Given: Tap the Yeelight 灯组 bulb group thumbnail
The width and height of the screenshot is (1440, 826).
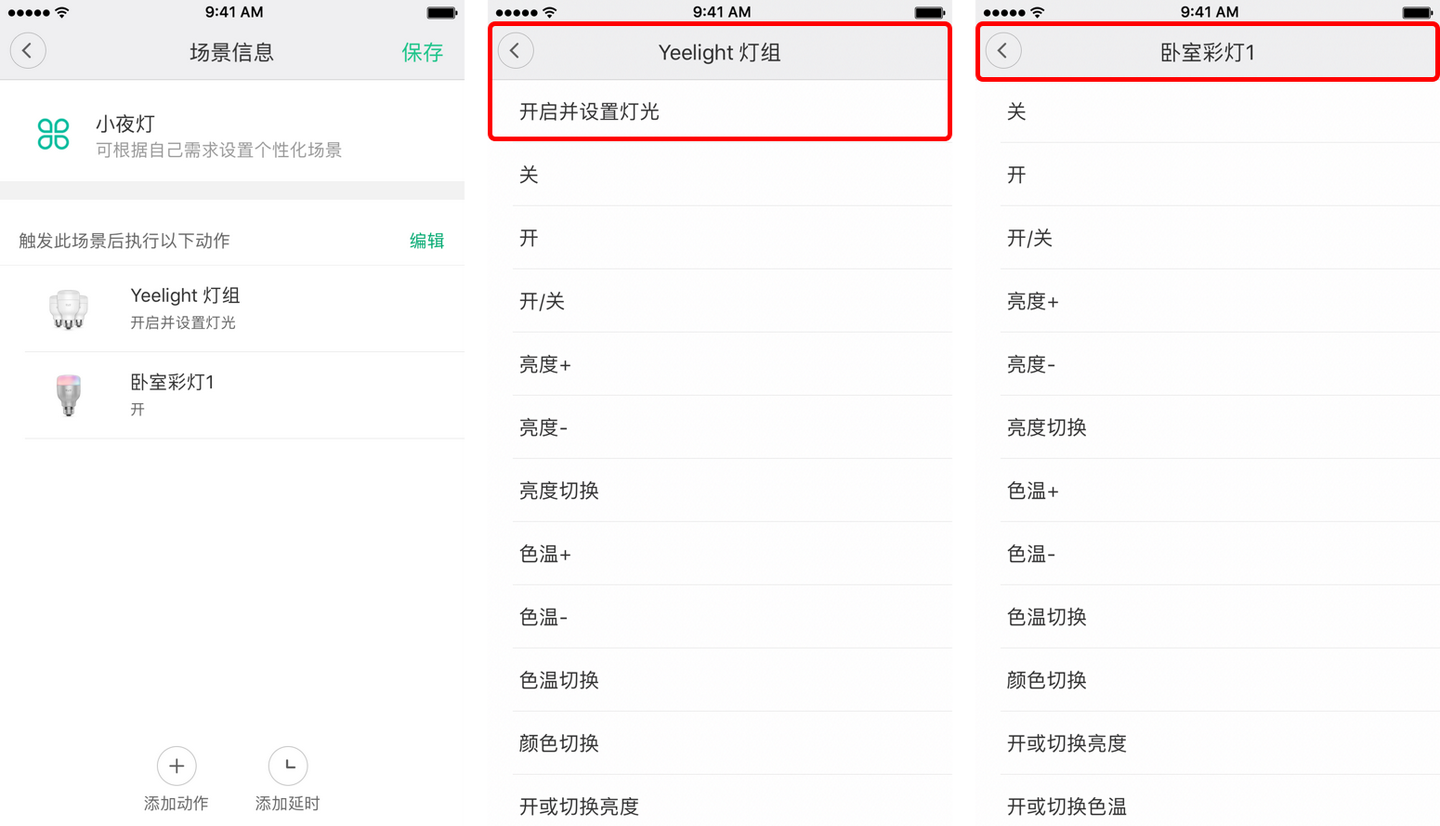Looking at the screenshot, I should point(68,309).
